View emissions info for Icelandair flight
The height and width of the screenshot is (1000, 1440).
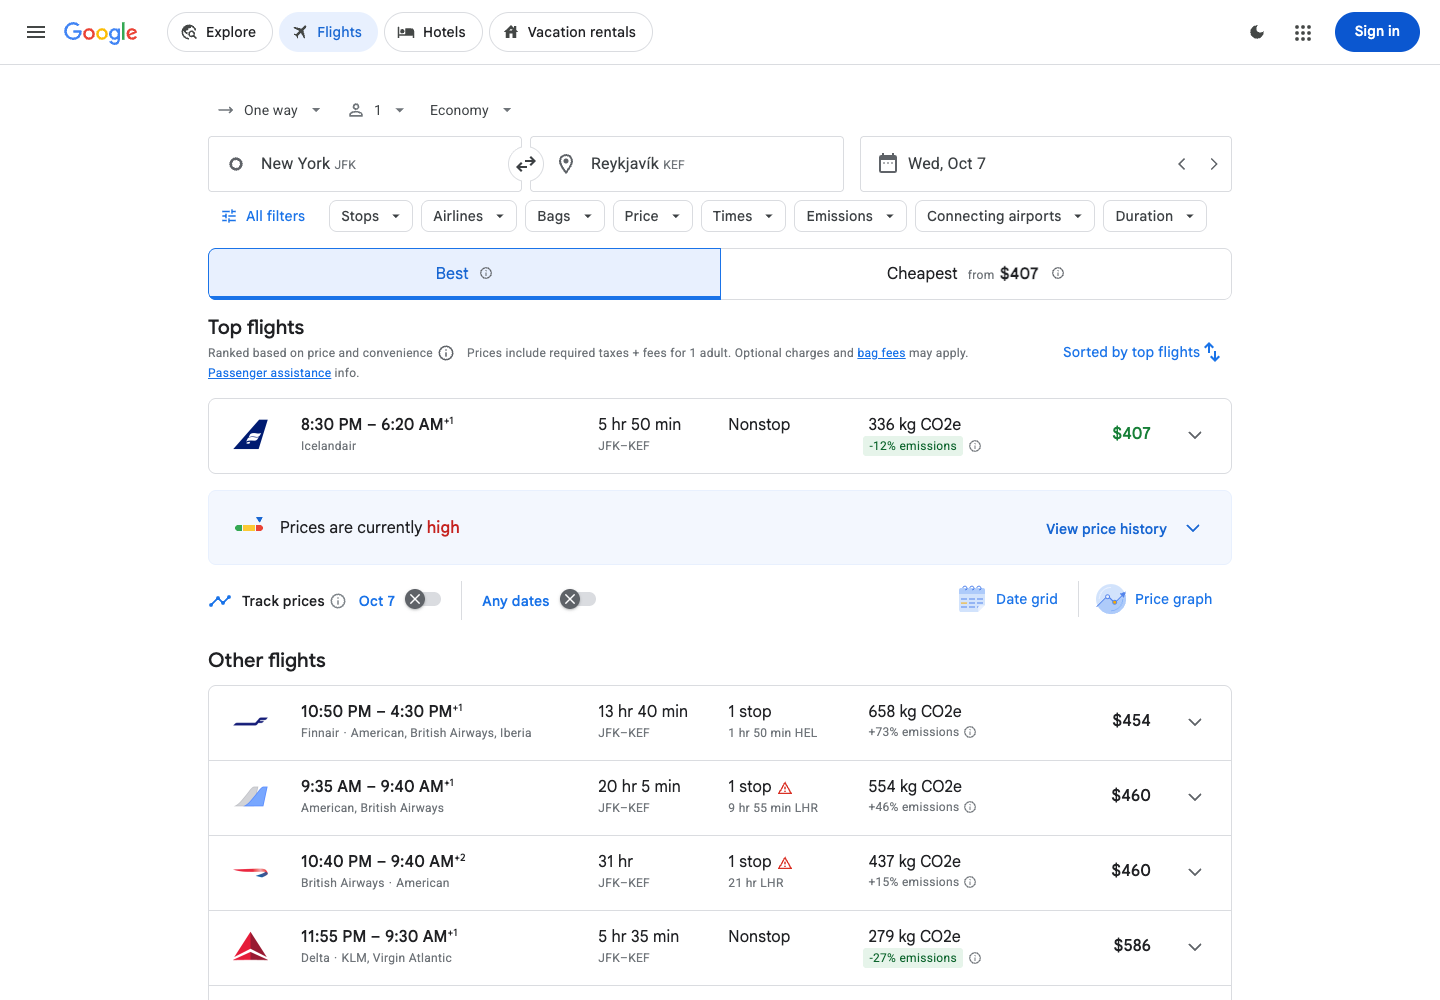point(975,446)
